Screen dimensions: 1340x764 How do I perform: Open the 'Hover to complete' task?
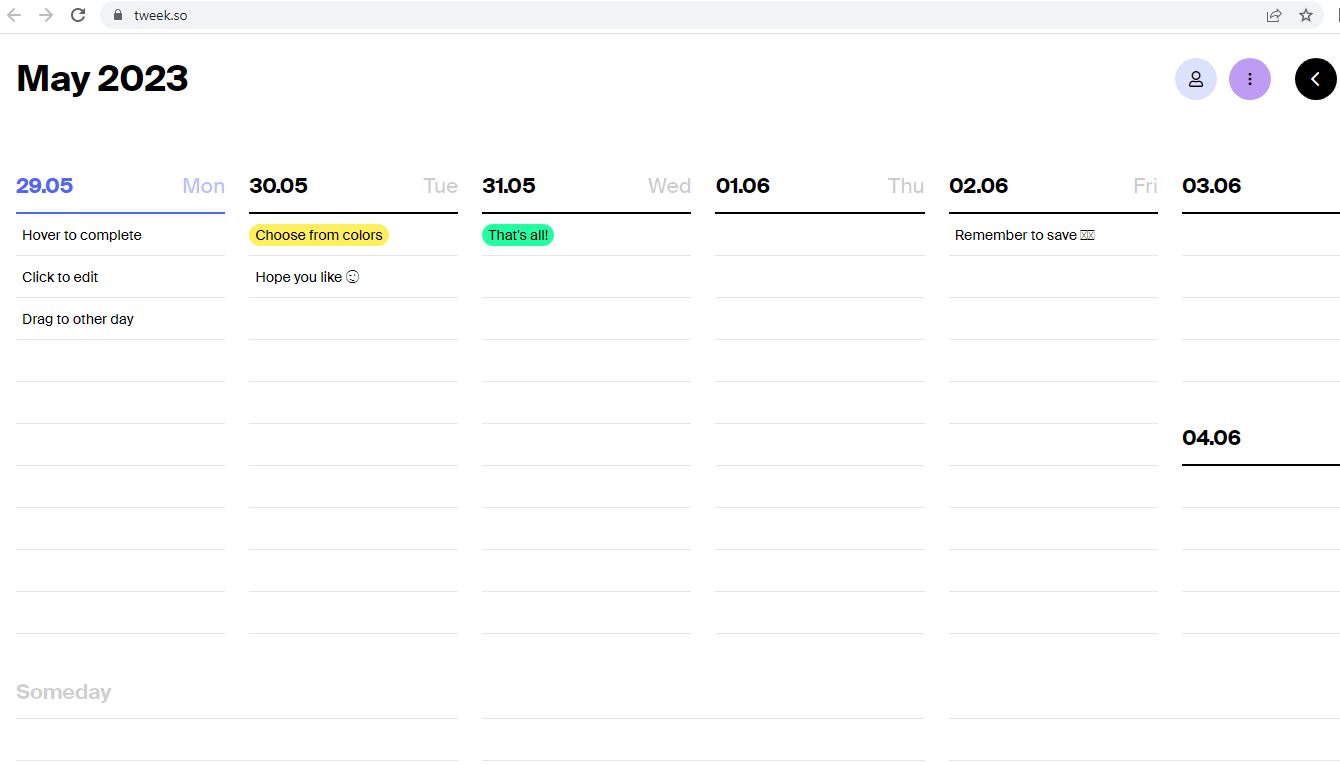click(x=82, y=235)
